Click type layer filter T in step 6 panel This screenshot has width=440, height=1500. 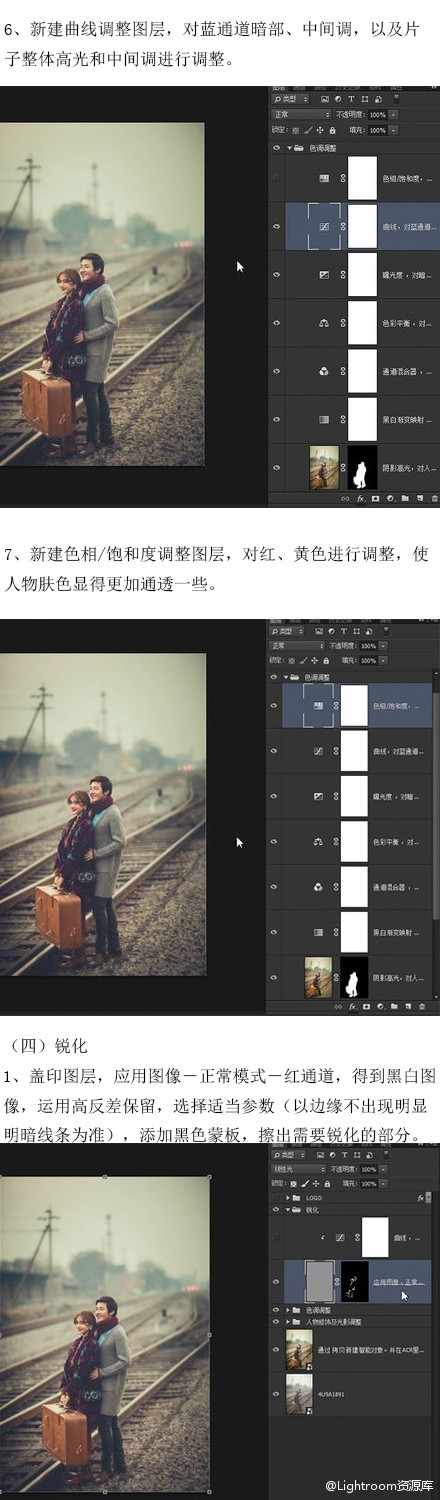tap(351, 99)
